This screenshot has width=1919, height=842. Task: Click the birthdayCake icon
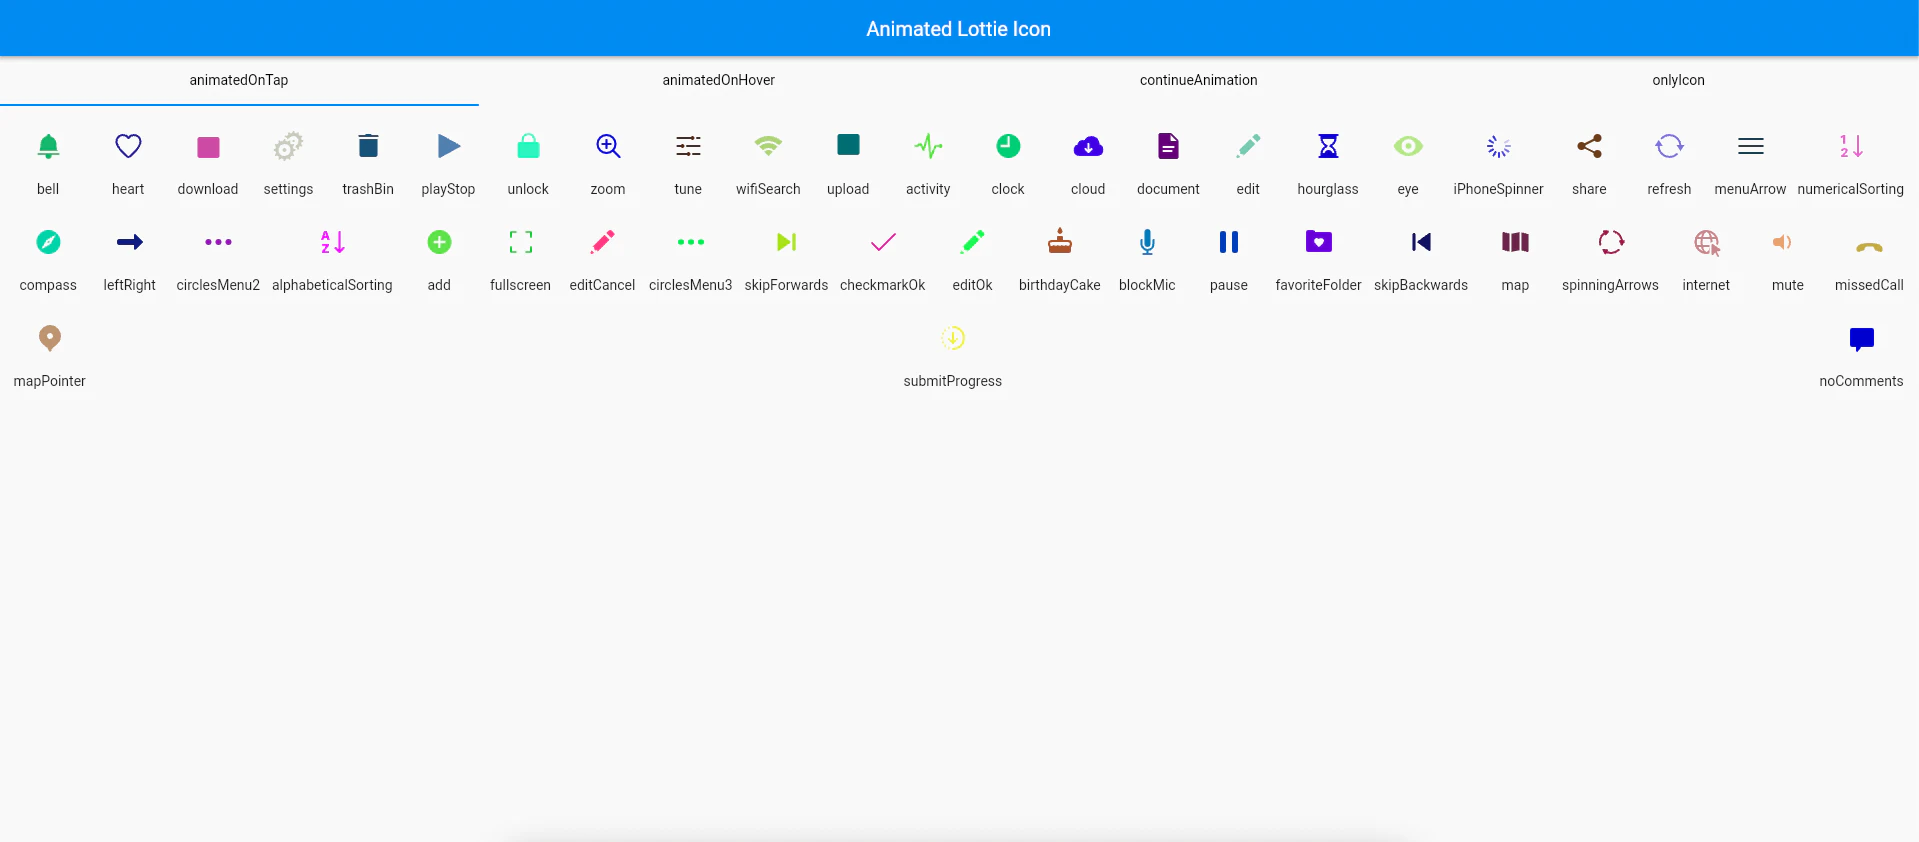coord(1060,241)
